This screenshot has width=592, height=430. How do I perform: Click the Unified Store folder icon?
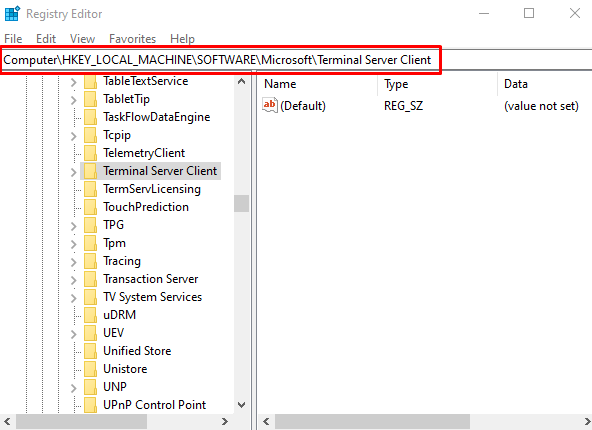point(91,351)
